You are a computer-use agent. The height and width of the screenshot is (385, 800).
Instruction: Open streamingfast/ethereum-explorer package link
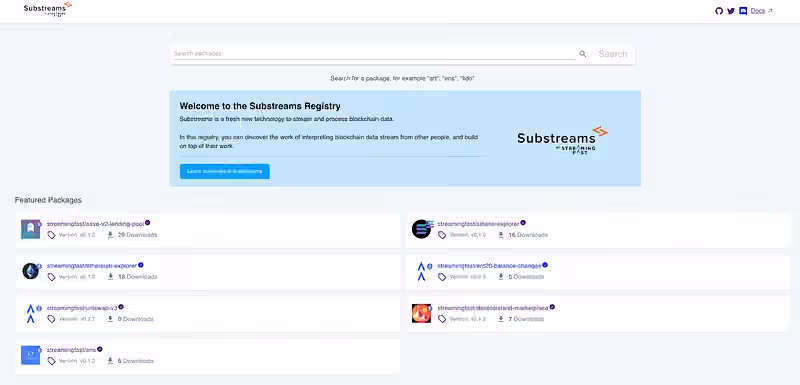92,265
